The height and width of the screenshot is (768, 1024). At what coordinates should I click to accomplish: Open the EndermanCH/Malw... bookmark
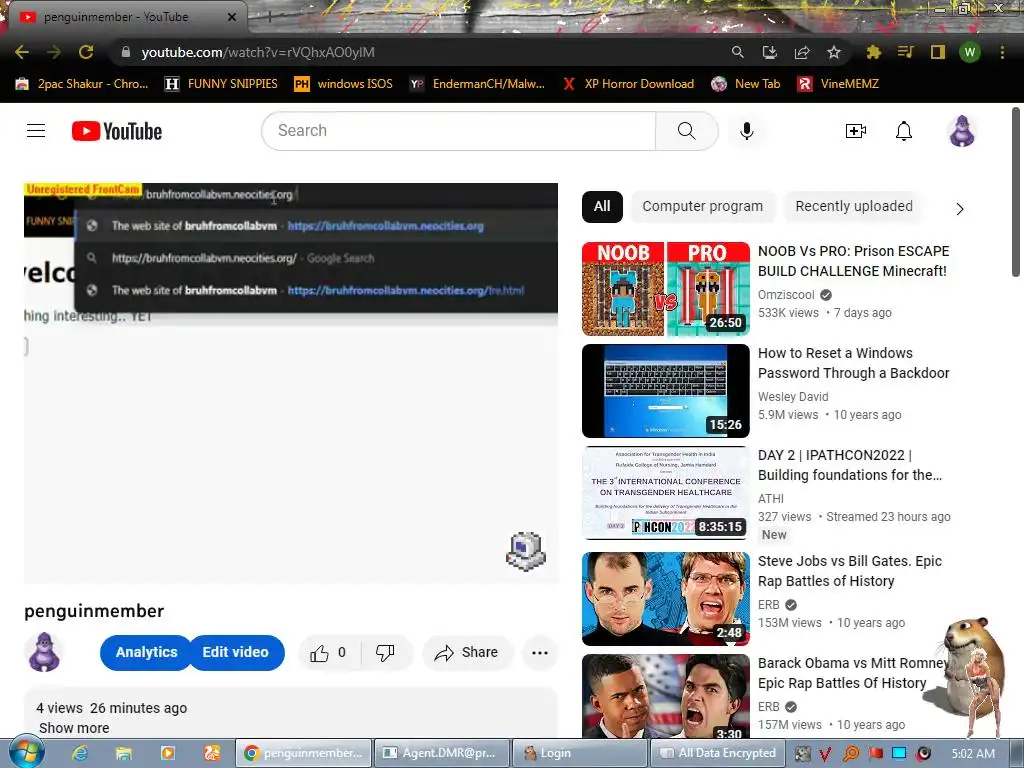click(x=477, y=84)
